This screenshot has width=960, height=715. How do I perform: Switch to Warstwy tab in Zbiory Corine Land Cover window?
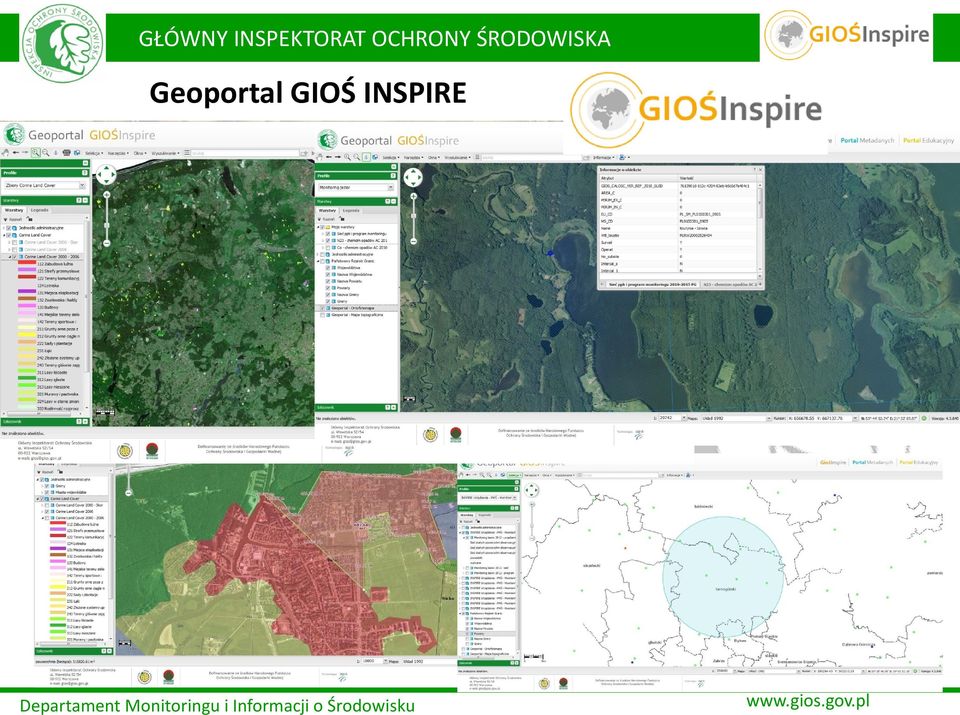point(13,210)
